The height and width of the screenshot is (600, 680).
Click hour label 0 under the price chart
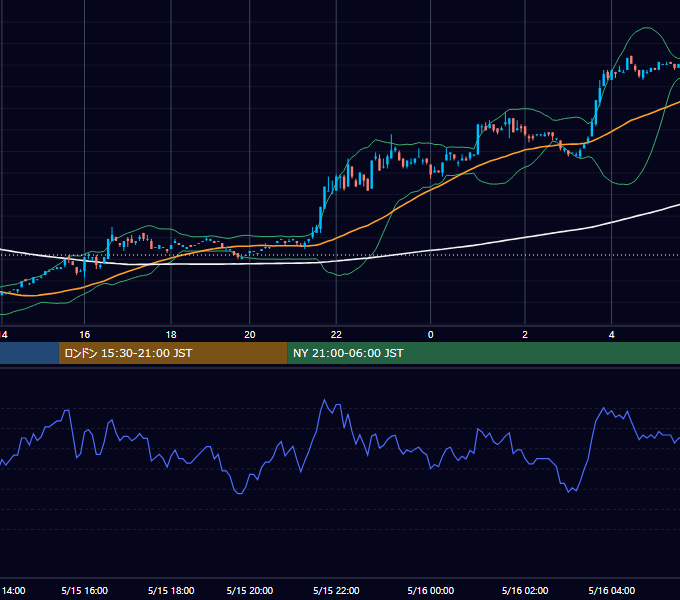pyautogui.click(x=431, y=334)
